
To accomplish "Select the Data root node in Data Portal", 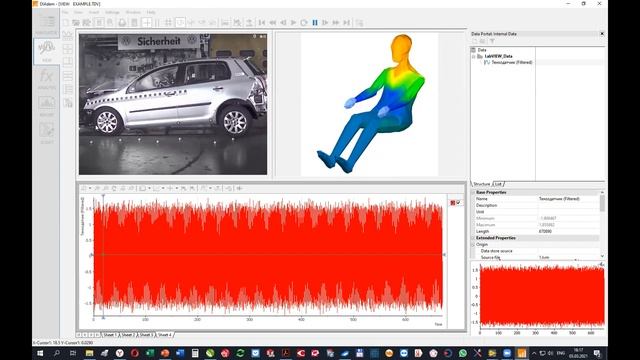I will click(x=482, y=50).
